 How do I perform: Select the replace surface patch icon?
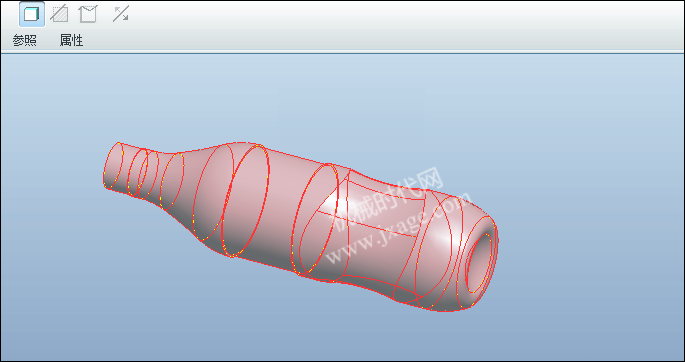click(x=87, y=14)
